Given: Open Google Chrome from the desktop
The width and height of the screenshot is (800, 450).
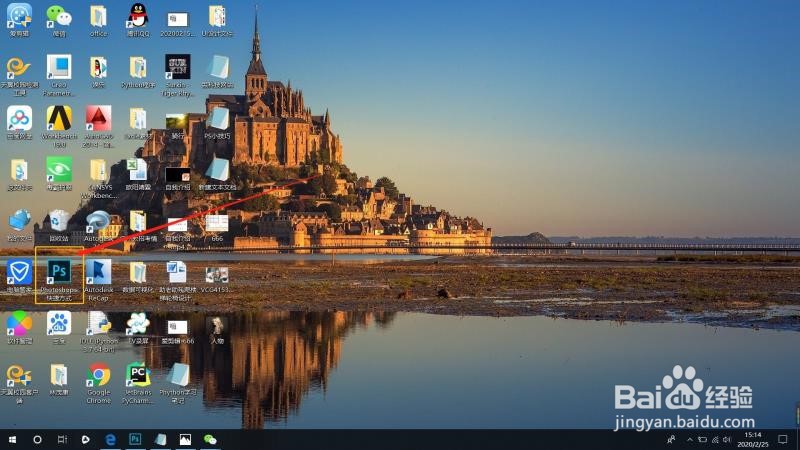Looking at the screenshot, I should click(98, 384).
